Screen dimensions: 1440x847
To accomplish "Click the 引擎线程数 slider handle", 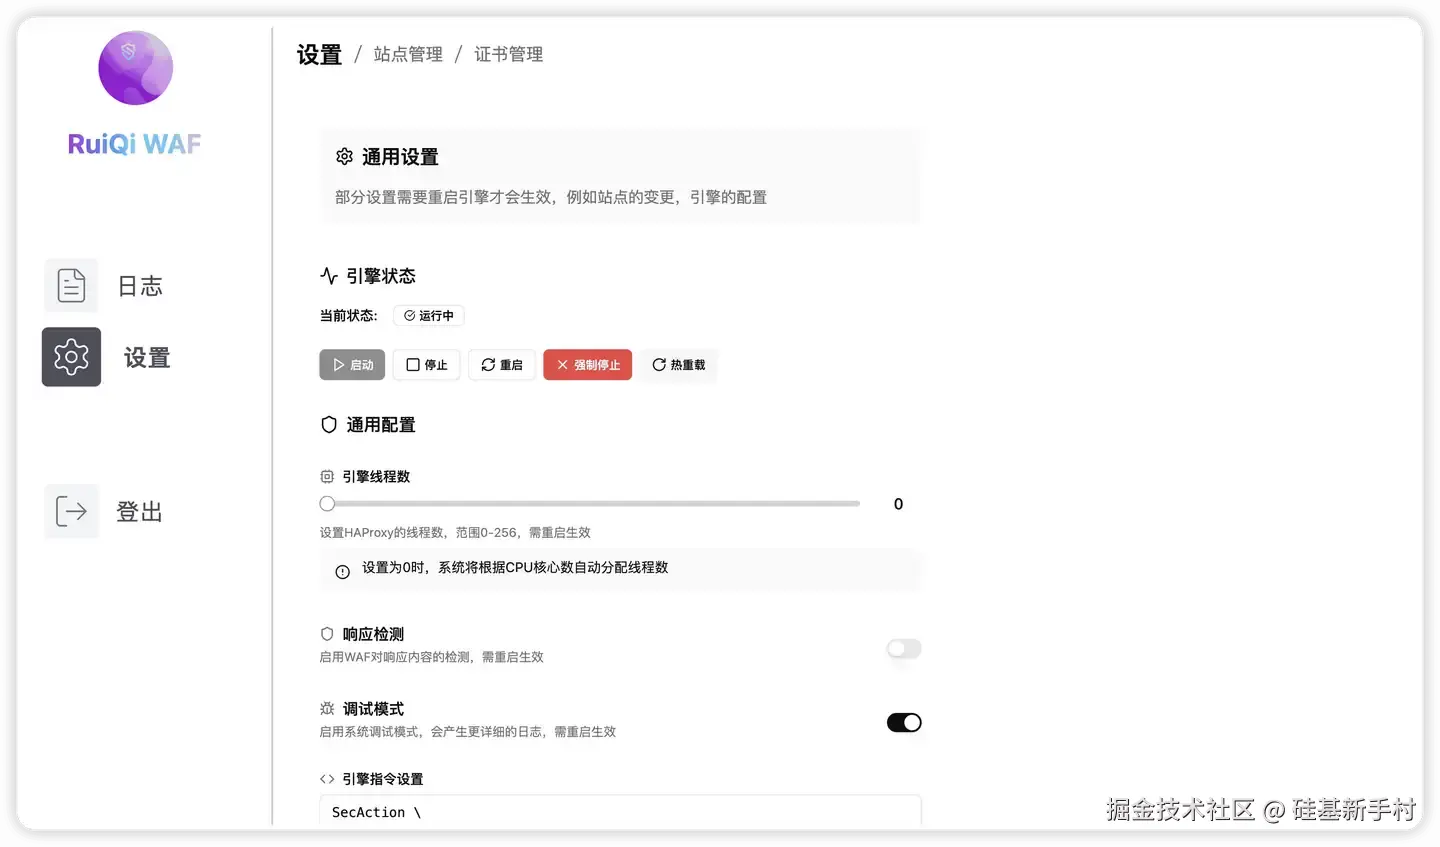I will [327, 503].
